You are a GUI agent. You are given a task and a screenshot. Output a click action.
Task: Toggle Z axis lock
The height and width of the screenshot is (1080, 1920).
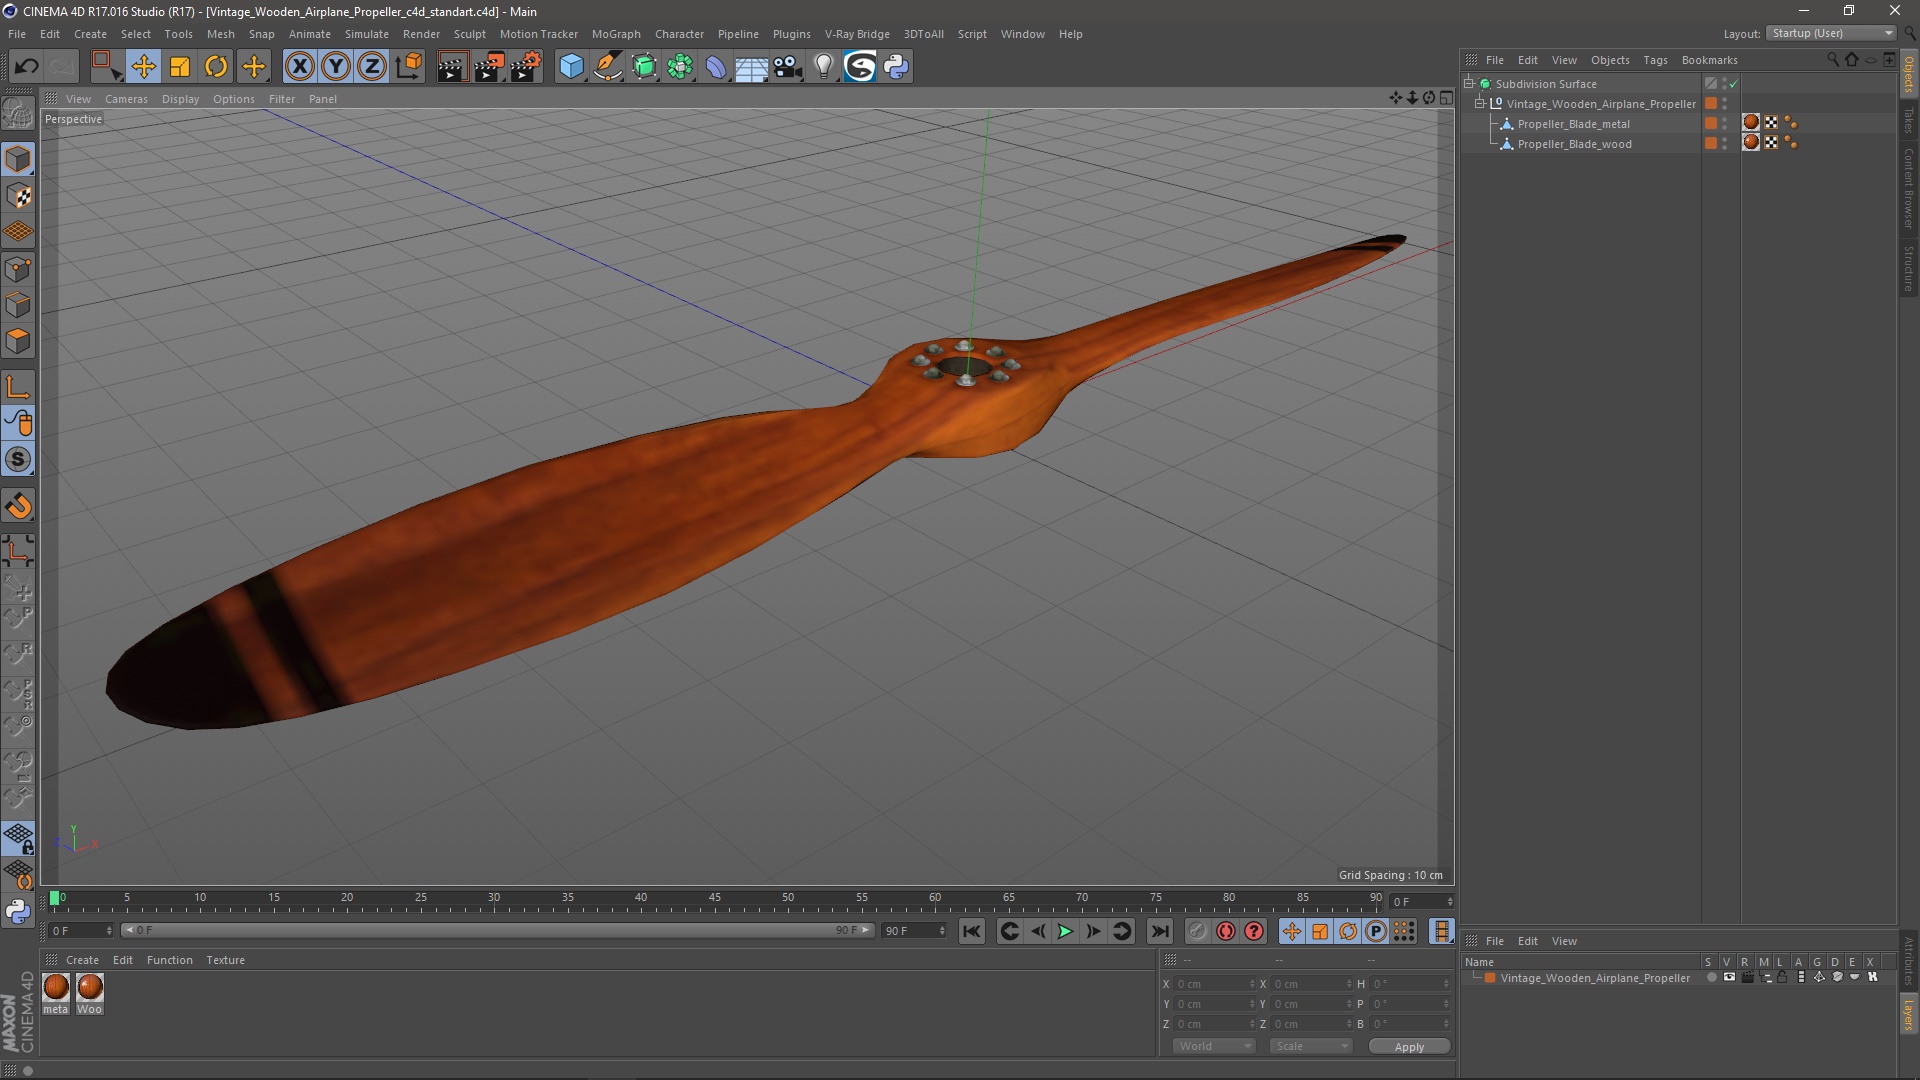(x=372, y=67)
